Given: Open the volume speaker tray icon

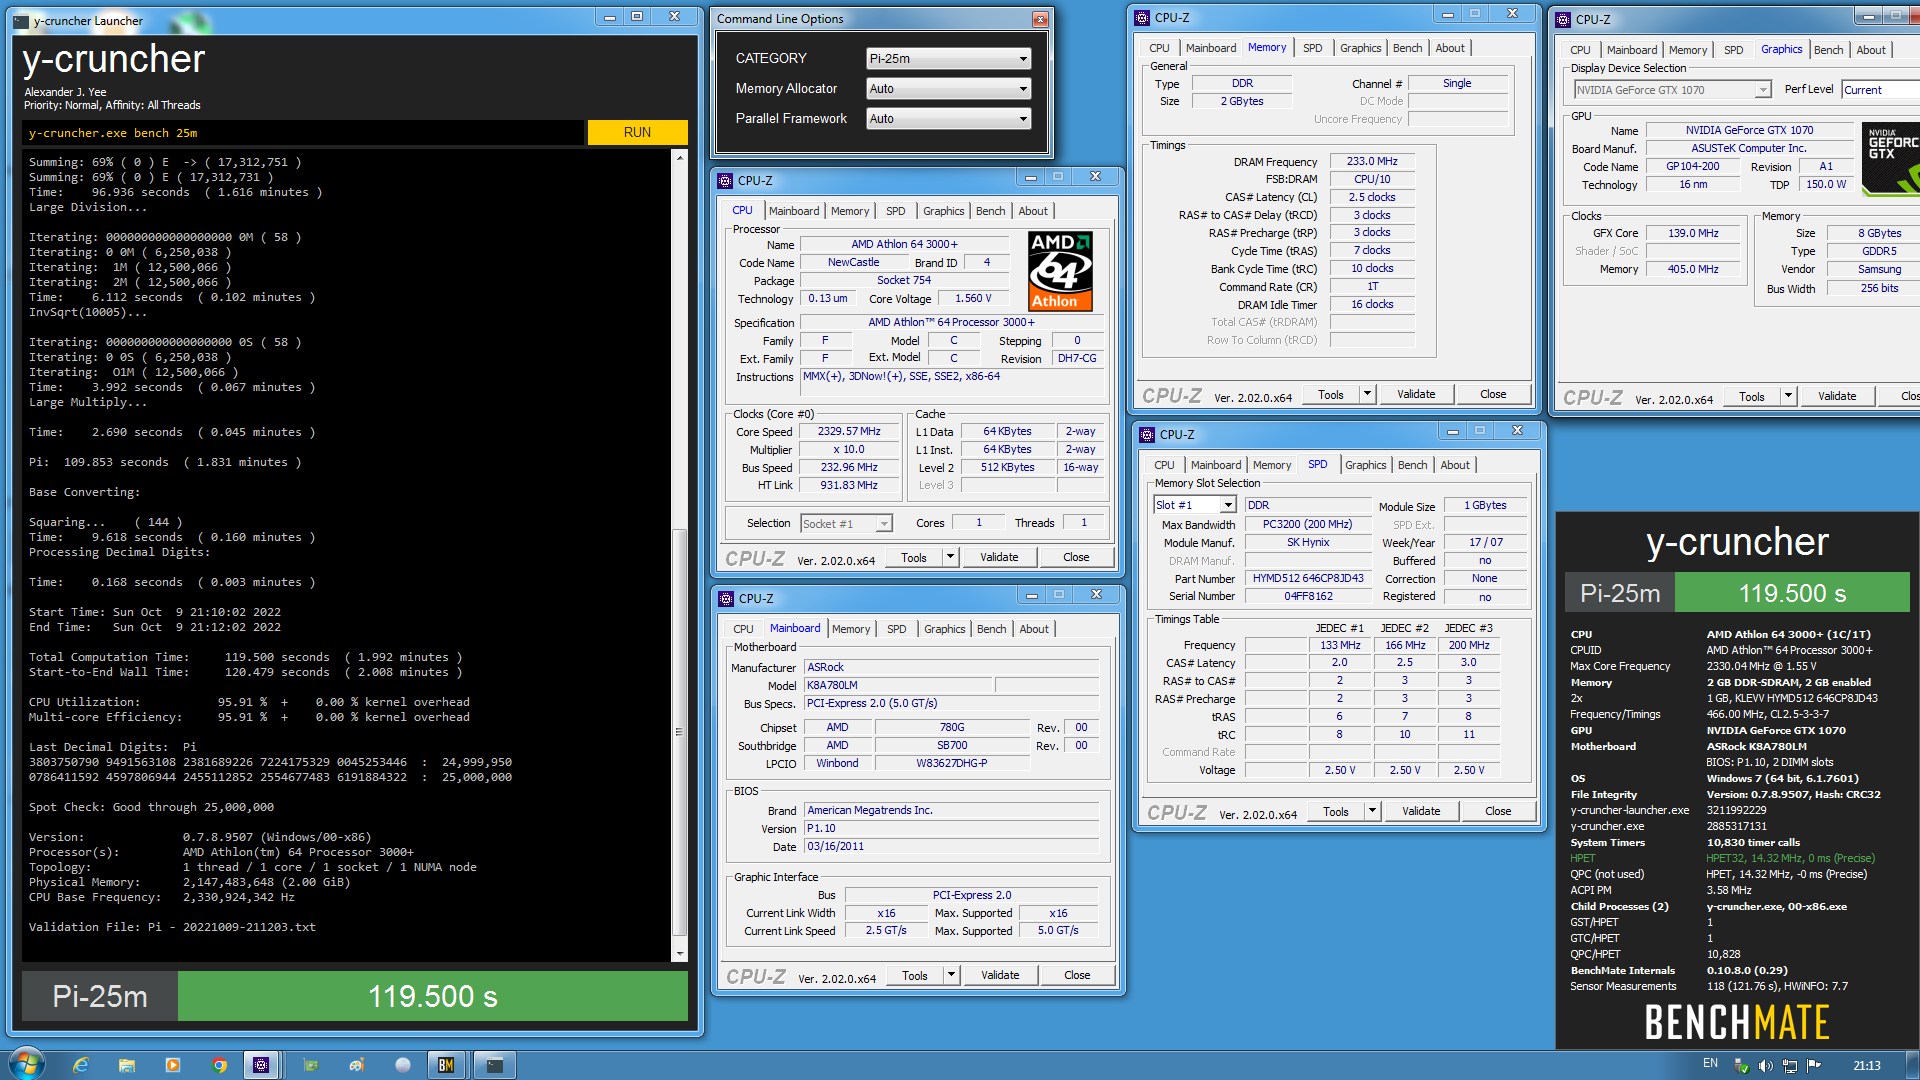Looking at the screenshot, I should pyautogui.click(x=1765, y=1066).
